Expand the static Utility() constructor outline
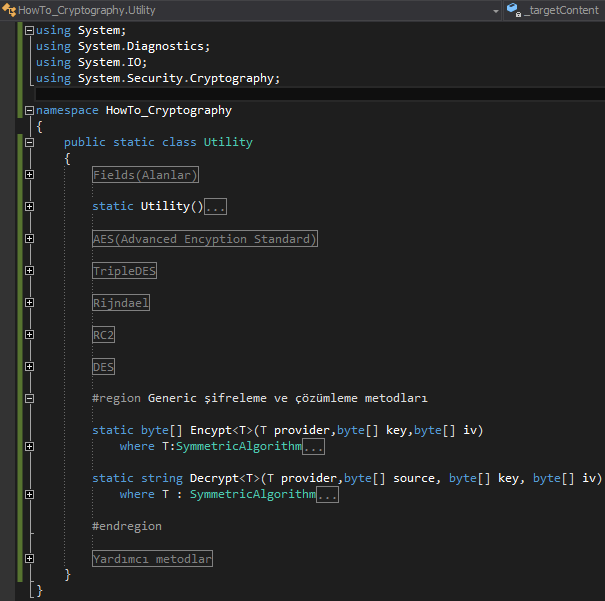The image size is (605, 601). coord(29,206)
